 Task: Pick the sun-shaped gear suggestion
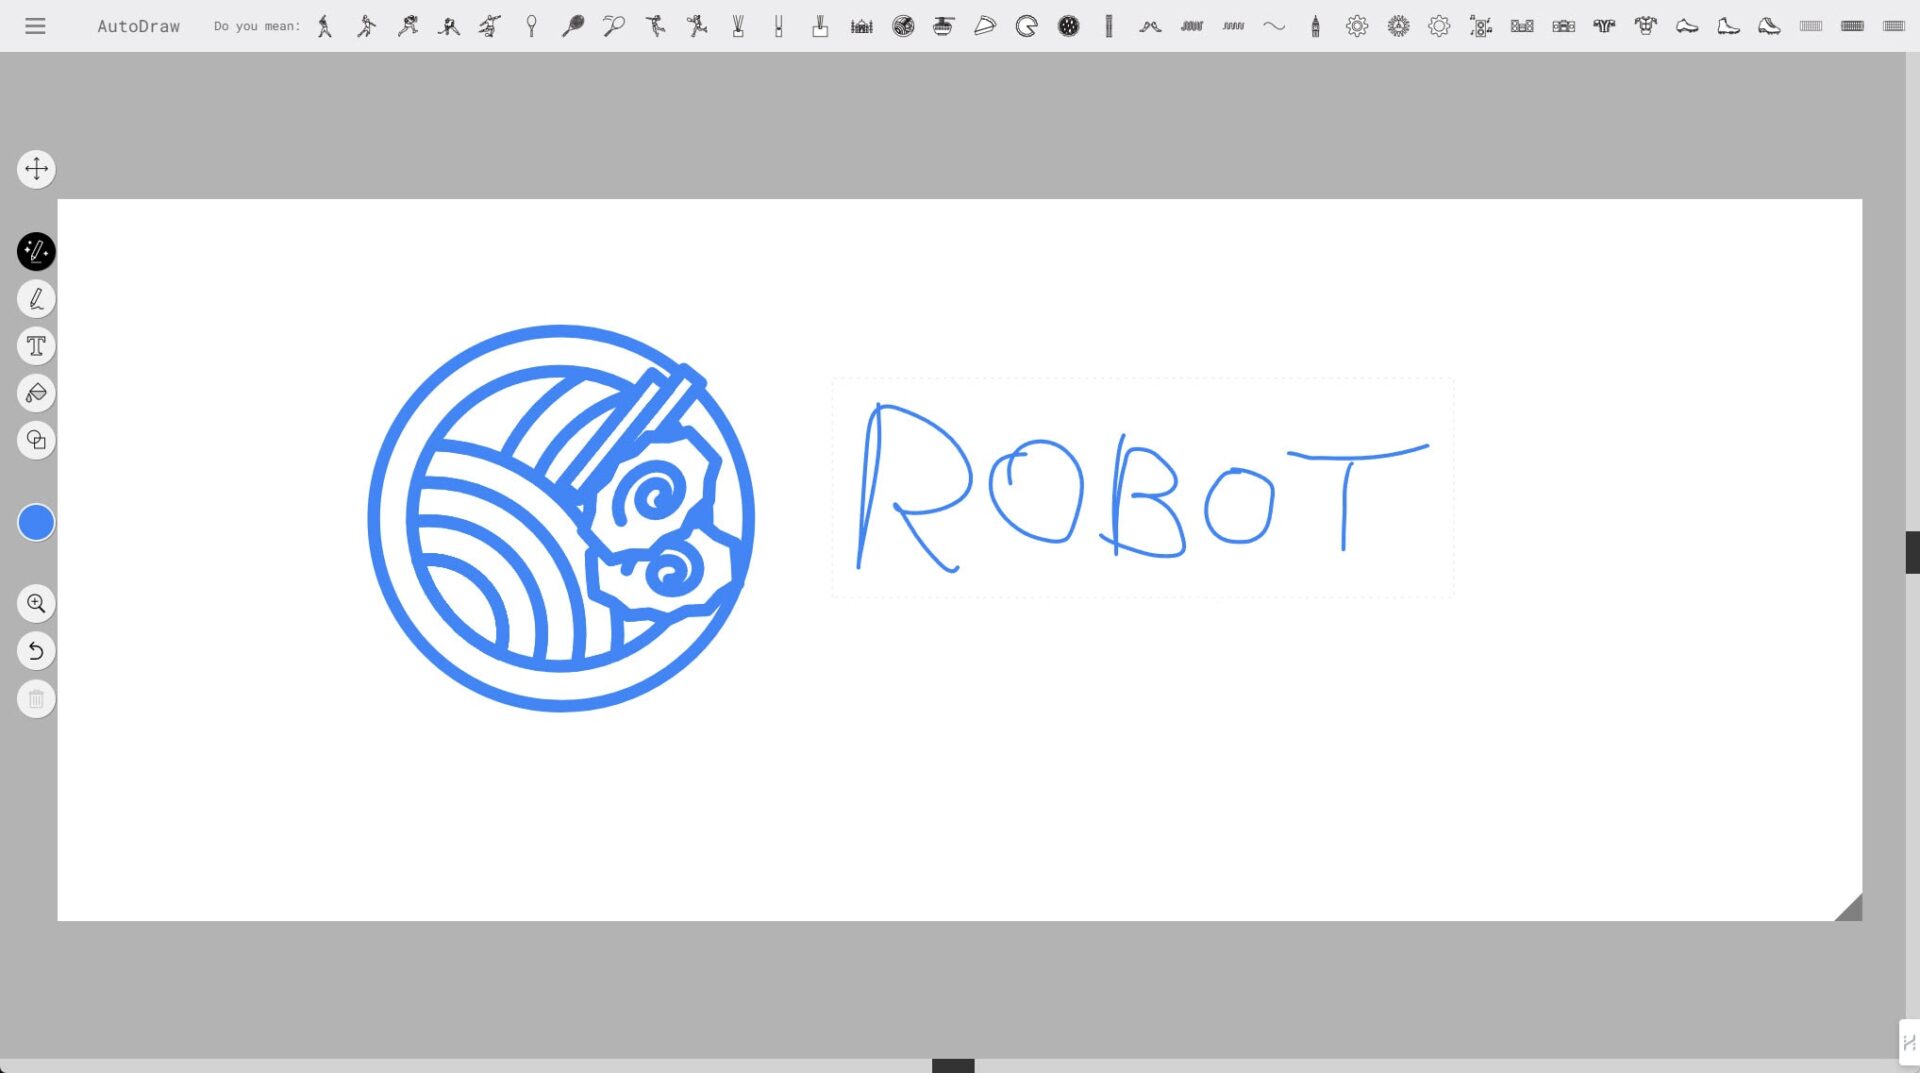[1398, 26]
